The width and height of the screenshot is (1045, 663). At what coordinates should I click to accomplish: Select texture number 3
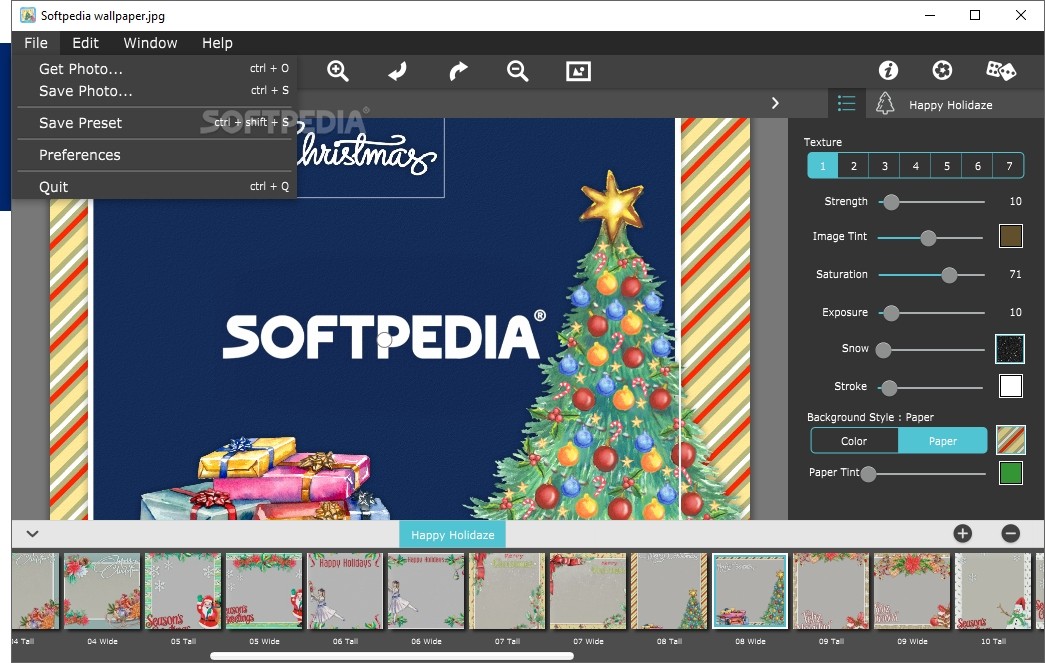[x=884, y=166]
